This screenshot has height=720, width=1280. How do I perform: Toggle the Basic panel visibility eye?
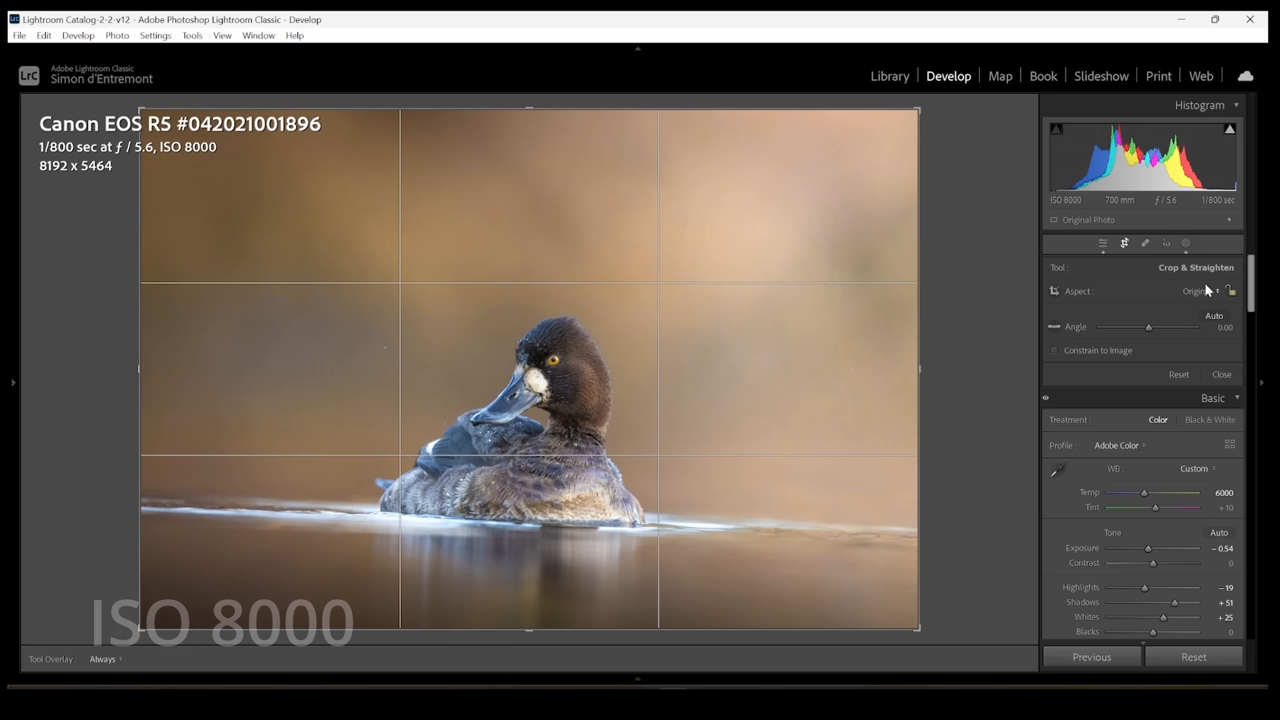(x=1046, y=398)
